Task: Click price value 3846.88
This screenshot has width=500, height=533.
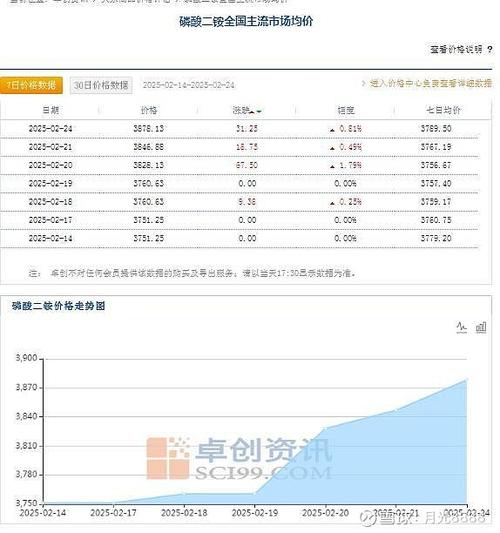Action: (x=149, y=147)
